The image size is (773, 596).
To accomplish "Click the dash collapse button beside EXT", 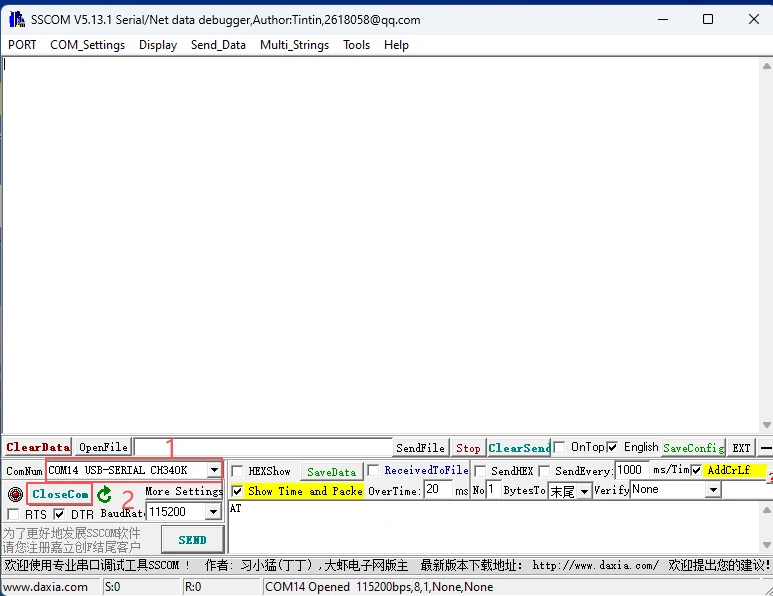I will click(x=765, y=448).
